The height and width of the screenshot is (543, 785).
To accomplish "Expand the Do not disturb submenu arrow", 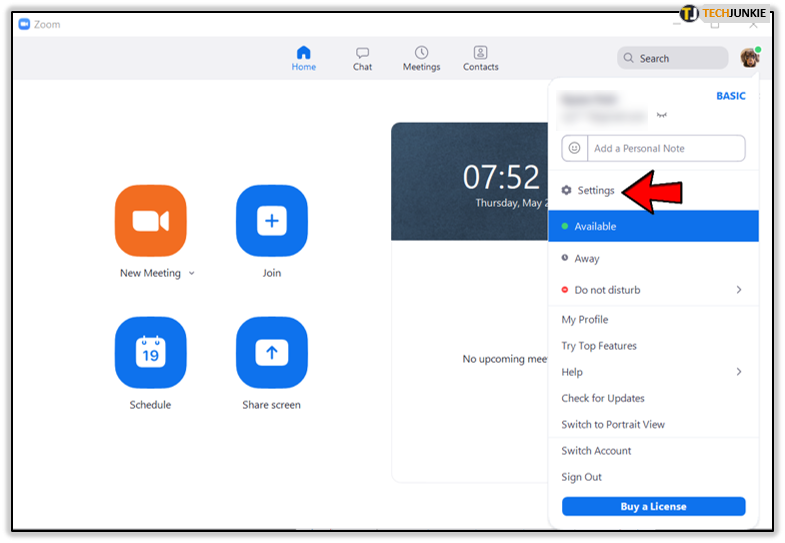I will point(739,290).
